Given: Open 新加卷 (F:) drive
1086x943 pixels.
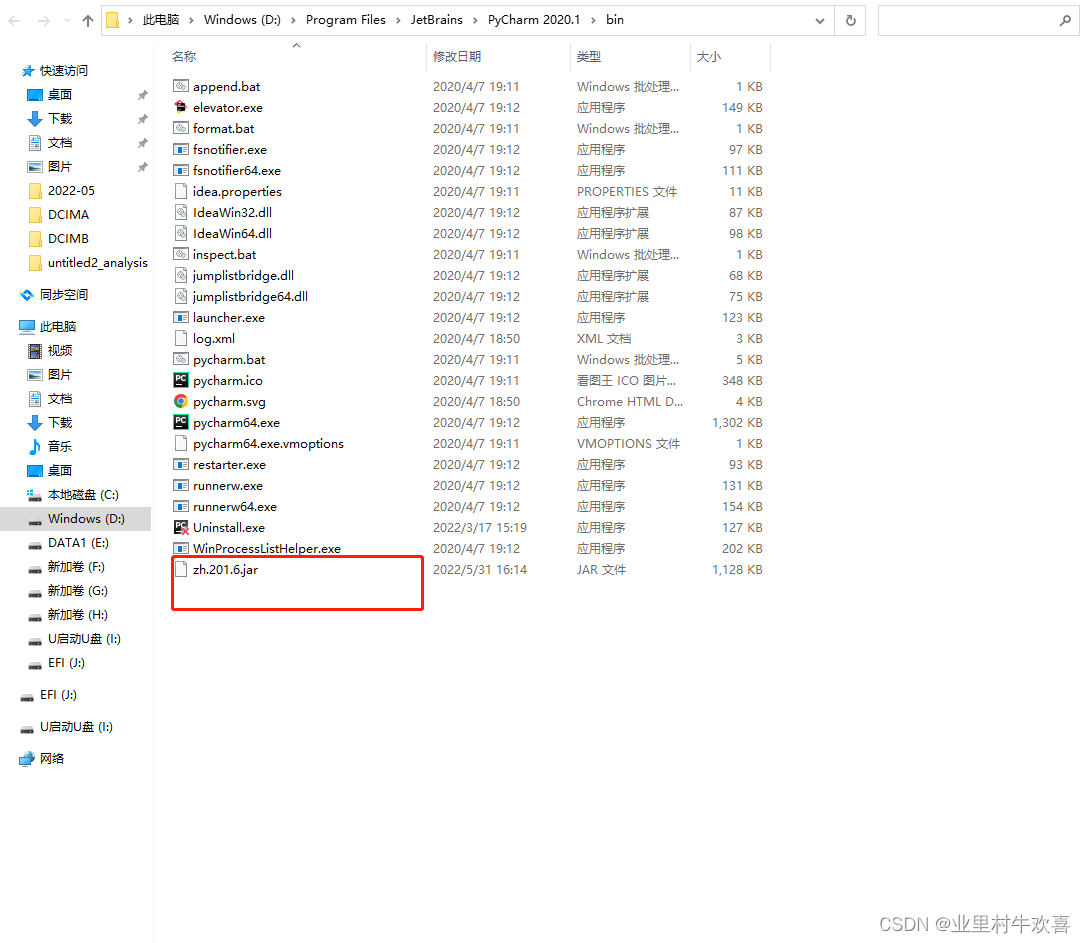Looking at the screenshot, I should (76, 566).
